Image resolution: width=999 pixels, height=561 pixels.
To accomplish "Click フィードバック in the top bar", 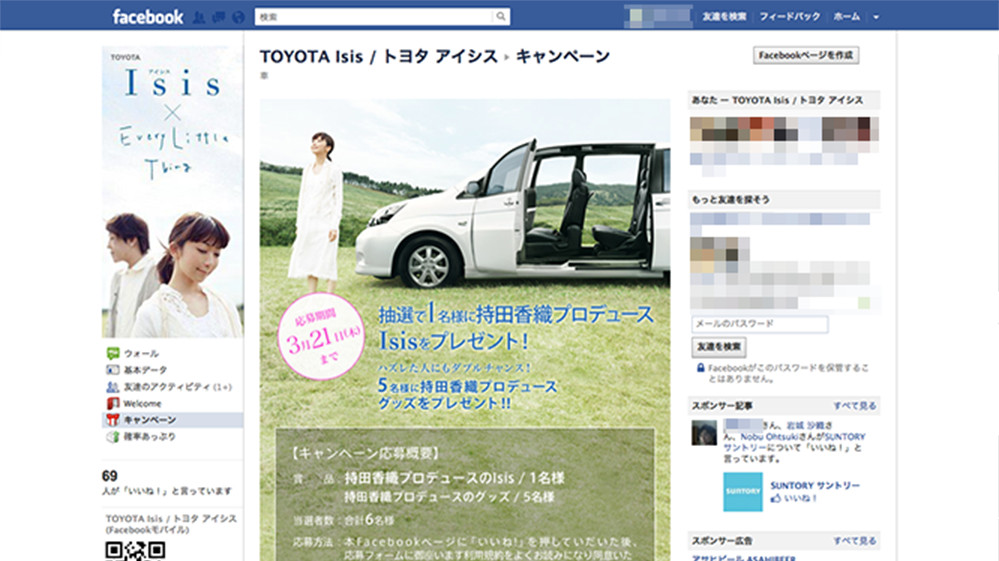I will (x=790, y=17).
